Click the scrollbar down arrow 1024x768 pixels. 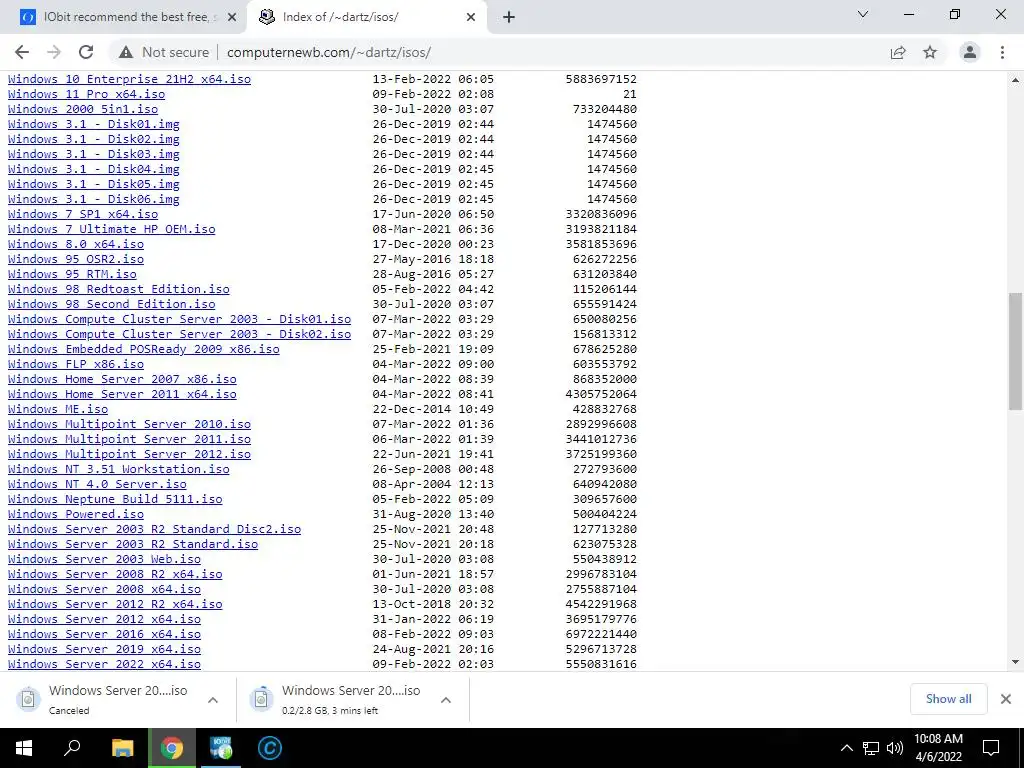(1015, 662)
